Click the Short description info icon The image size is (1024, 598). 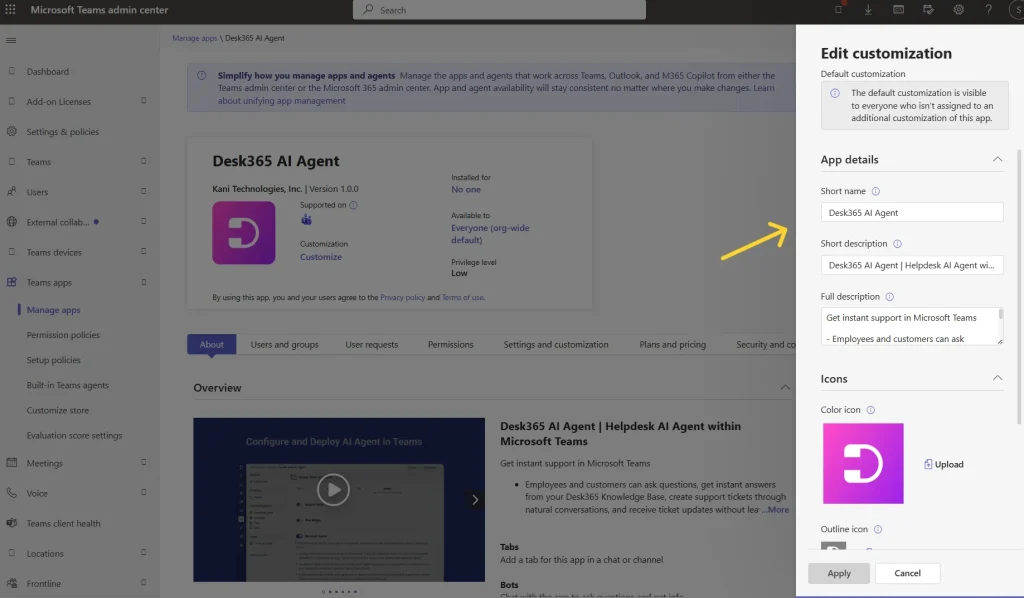click(x=897, y=244)
